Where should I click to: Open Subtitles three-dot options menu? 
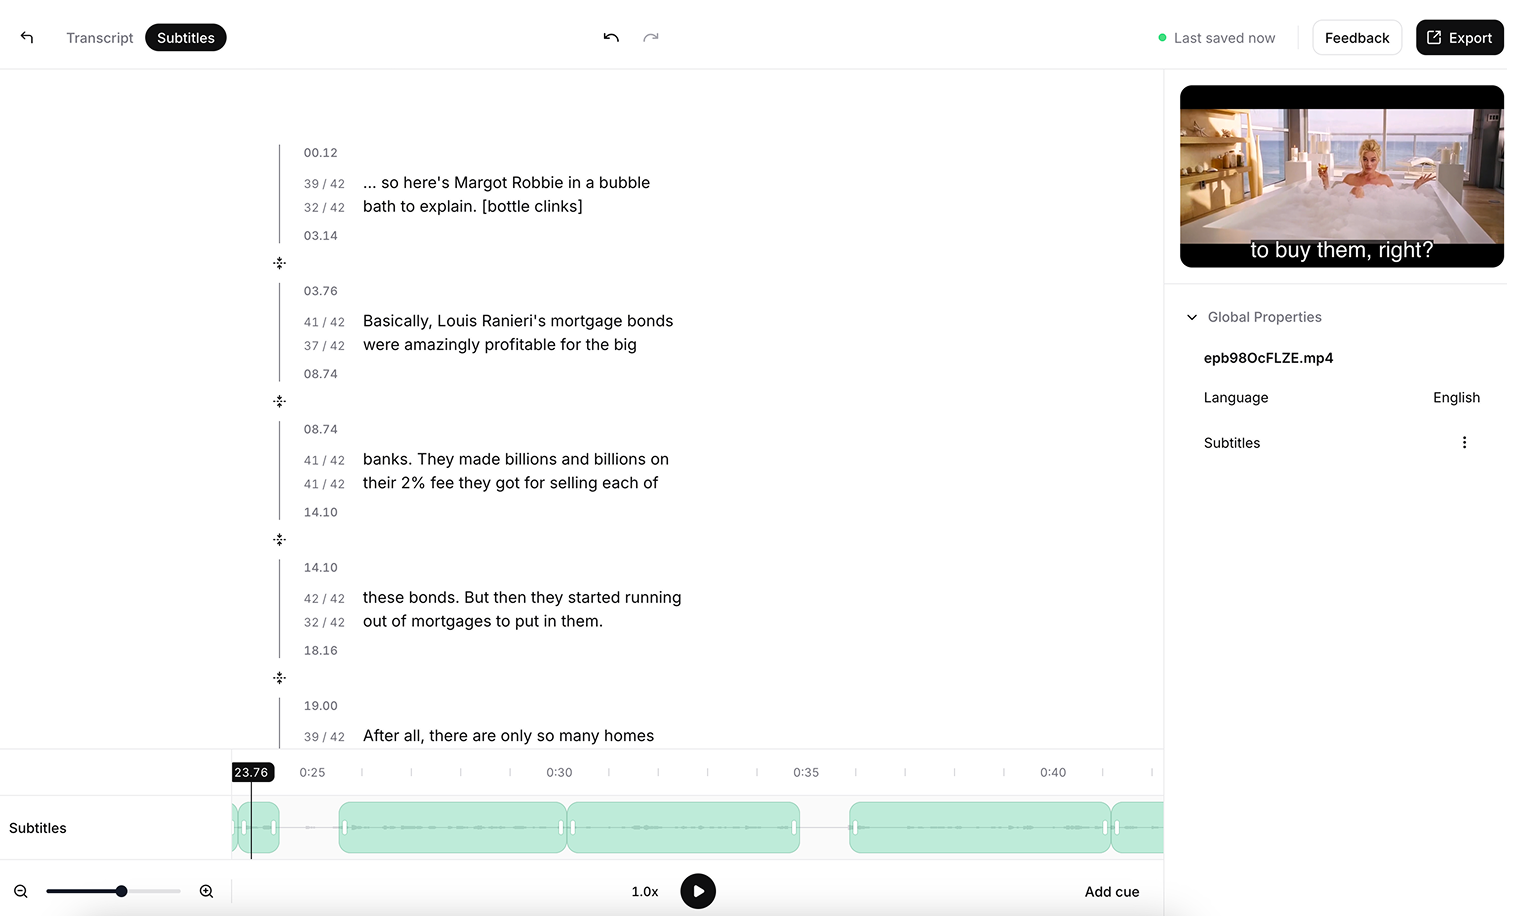click(1464, 443)
